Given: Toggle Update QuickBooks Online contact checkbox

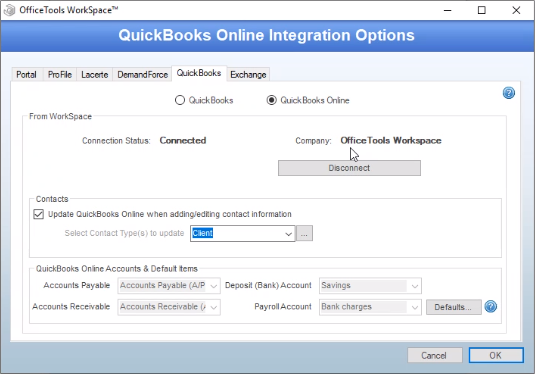Looking at the screenshot, I should point(39,214).
